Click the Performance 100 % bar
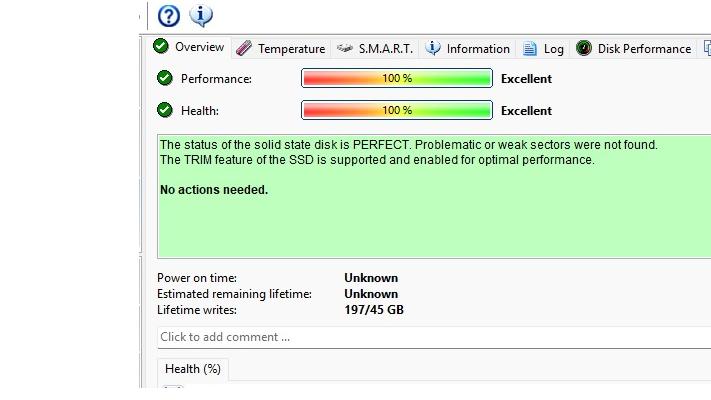The height and width of the screenshot is (400, 711). click(x=397, y=78)
